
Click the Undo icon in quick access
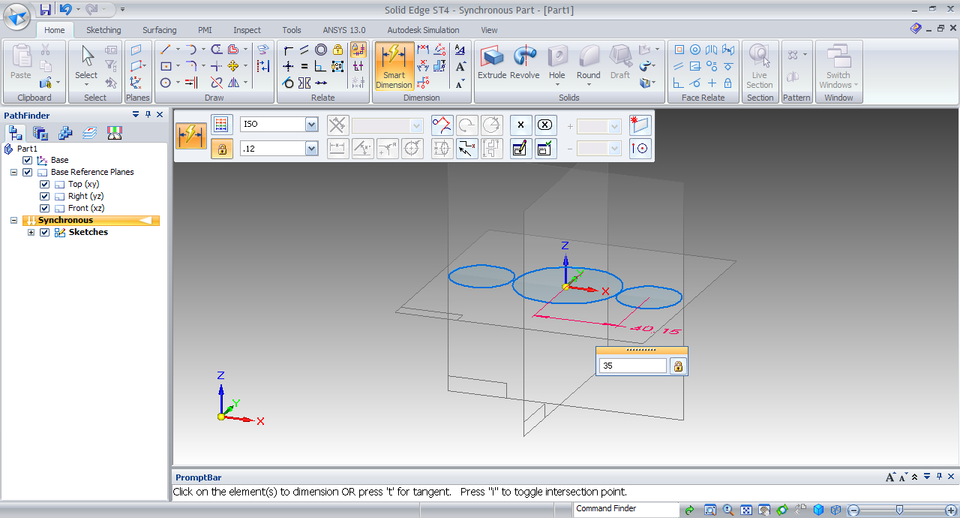tap(65, 9)
